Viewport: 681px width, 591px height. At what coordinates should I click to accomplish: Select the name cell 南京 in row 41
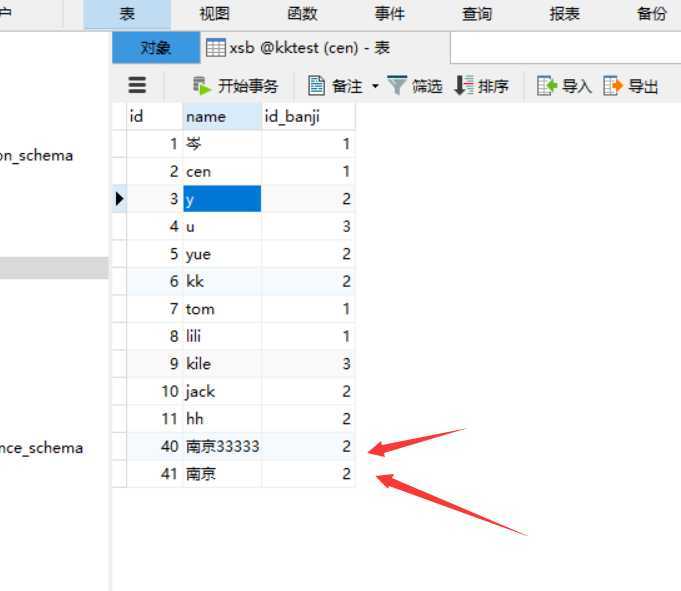[222, 474]
